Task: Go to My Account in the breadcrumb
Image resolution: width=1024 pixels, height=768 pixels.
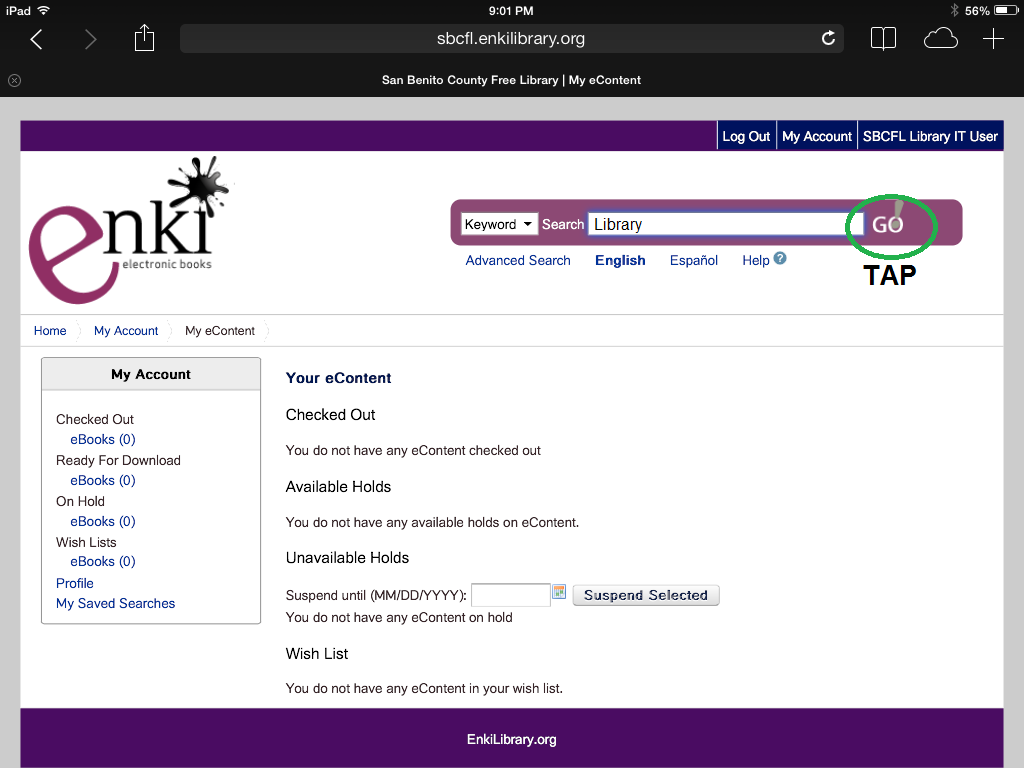Action: [x=126, y=330]
